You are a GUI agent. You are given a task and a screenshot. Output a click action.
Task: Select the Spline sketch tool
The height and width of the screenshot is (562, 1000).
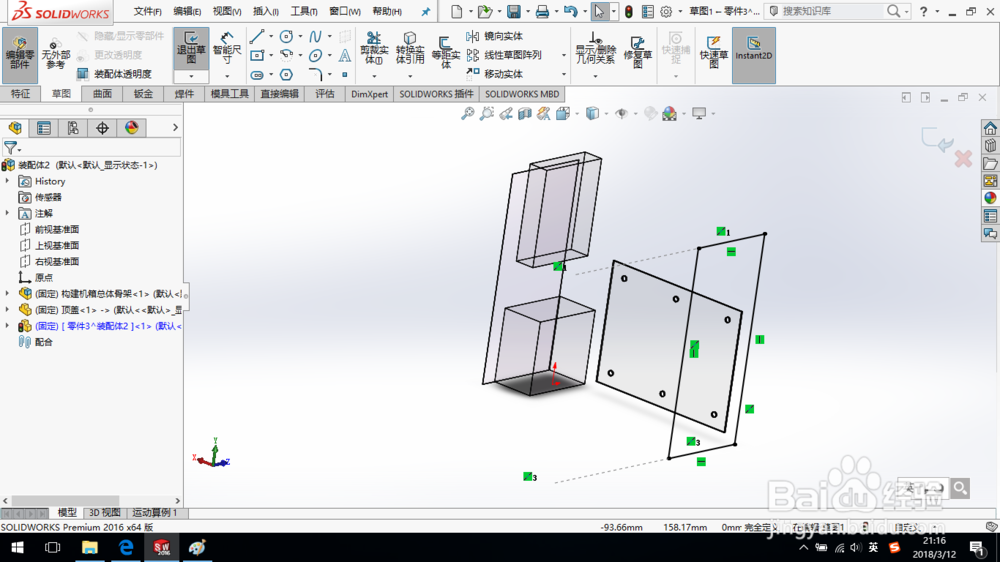pyautogui.click(x=315, y=36)
